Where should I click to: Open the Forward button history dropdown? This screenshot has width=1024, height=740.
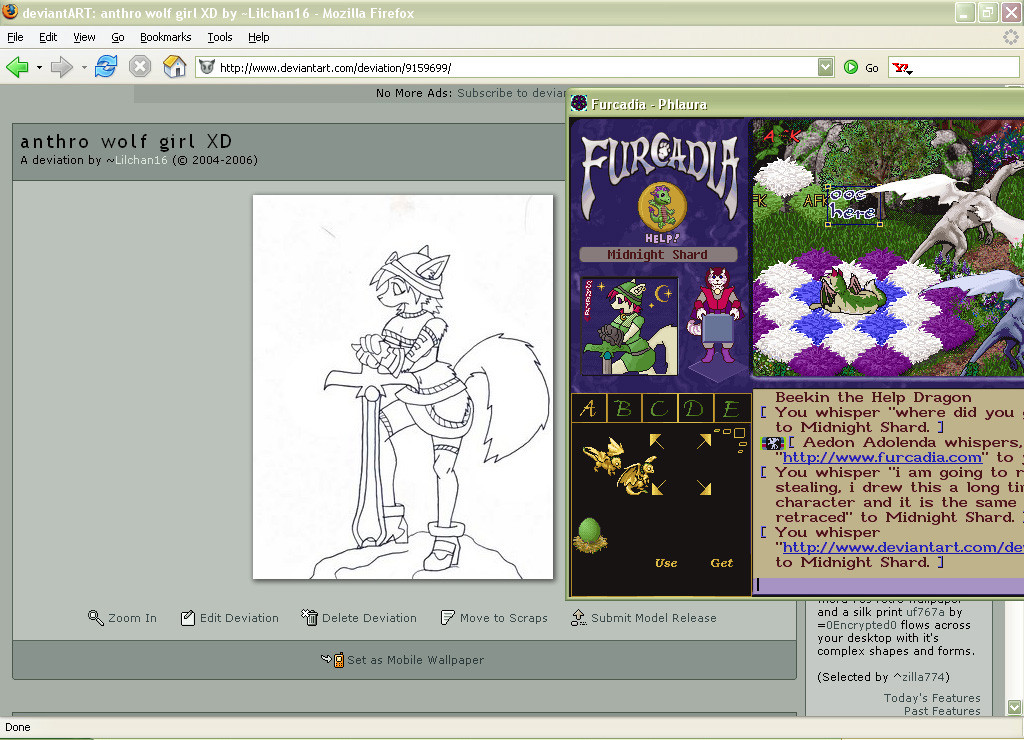(x=84, y=67)
